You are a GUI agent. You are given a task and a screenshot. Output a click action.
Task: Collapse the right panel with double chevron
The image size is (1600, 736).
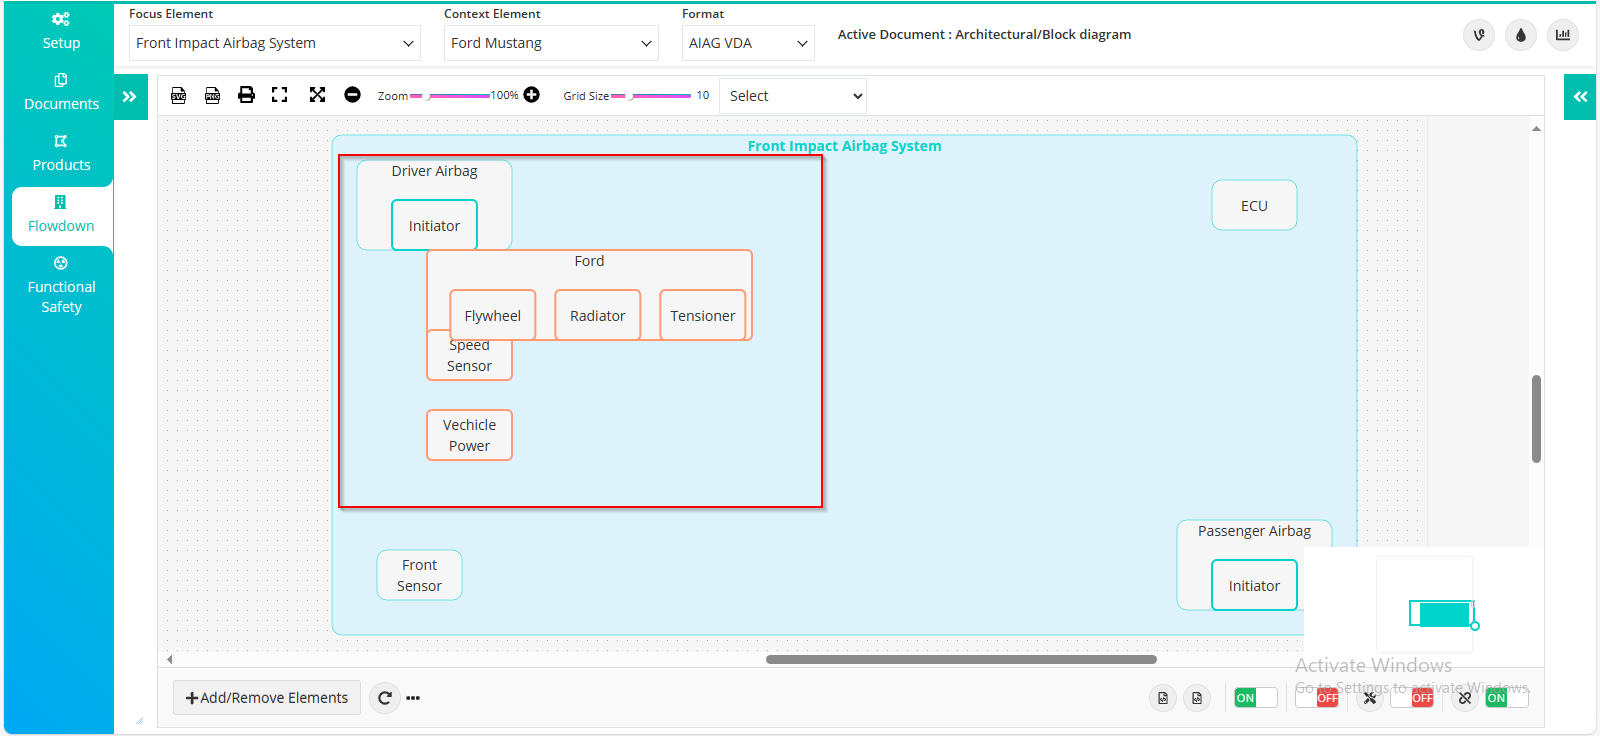tap(1580, 97)
